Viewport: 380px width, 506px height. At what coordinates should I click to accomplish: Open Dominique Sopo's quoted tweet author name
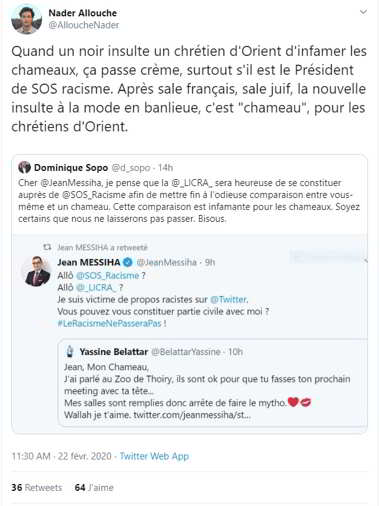[x=71, y=167]
